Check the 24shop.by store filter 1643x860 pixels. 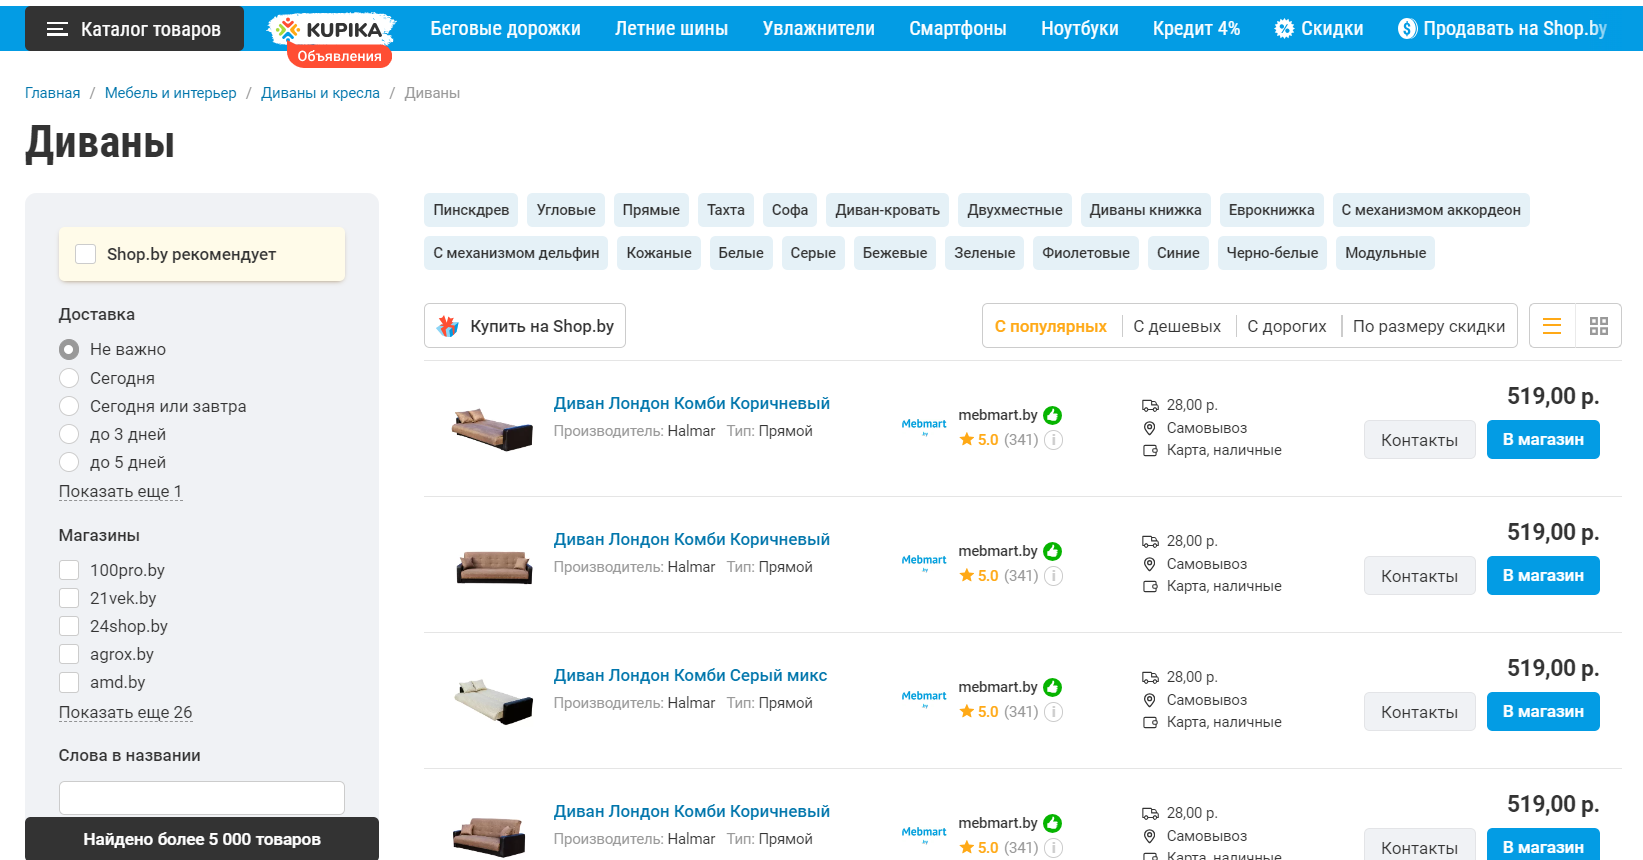tap(69, 626)
